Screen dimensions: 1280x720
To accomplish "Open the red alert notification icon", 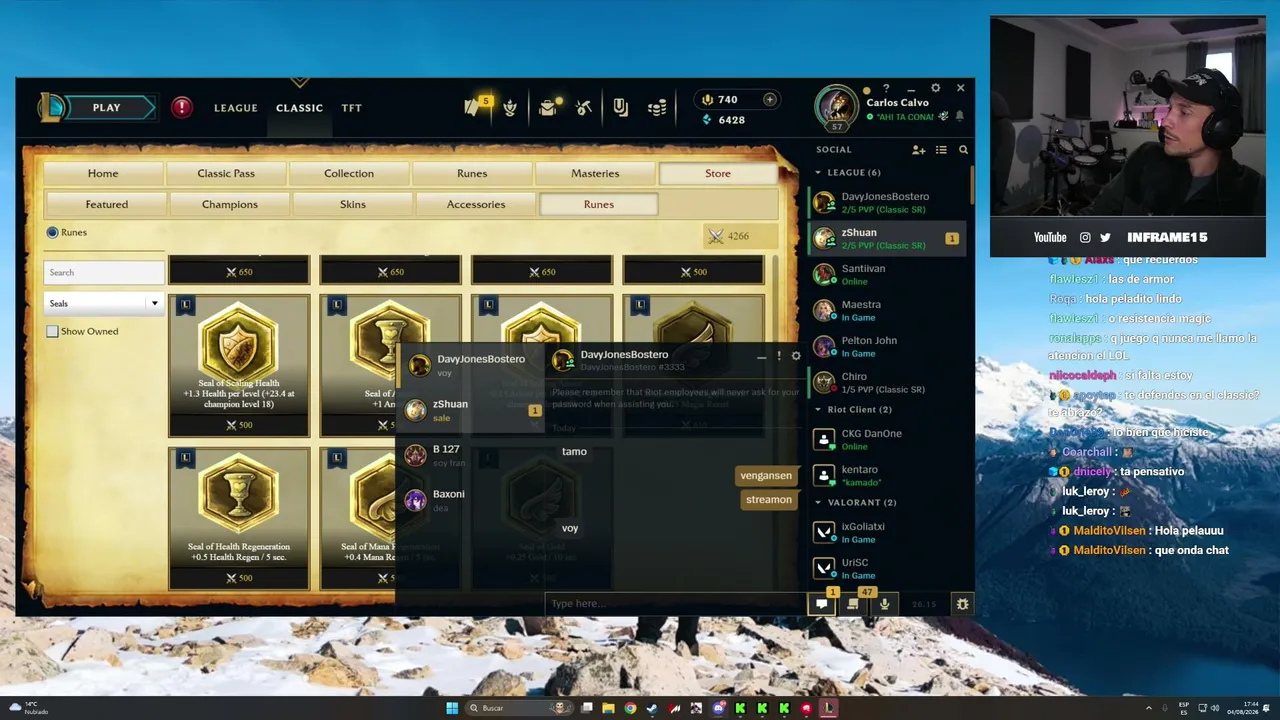I will click(181, 107).
